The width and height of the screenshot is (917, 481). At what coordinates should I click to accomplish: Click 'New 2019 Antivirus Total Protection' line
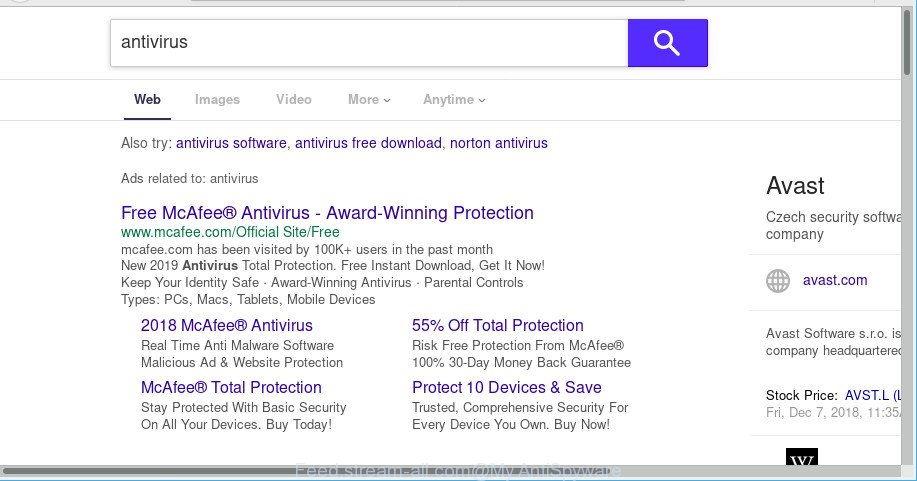pyautogui.click(x=333, y=266)
